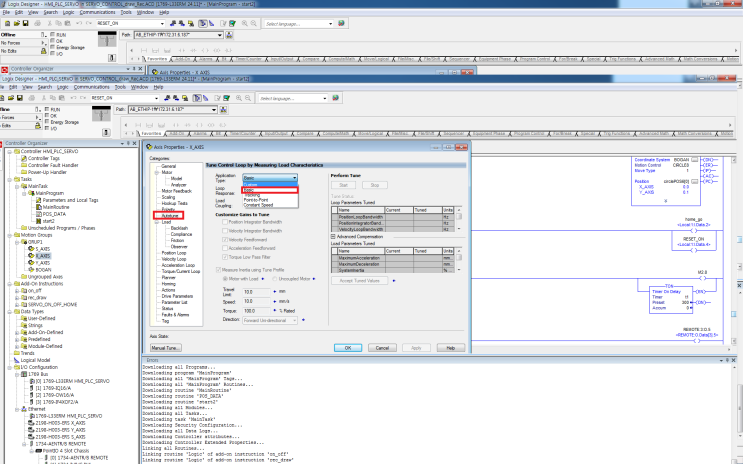Toggle Velocity Integrator Bandwidth checkbox
Viewport: 743px width, 464px height.
225,231
